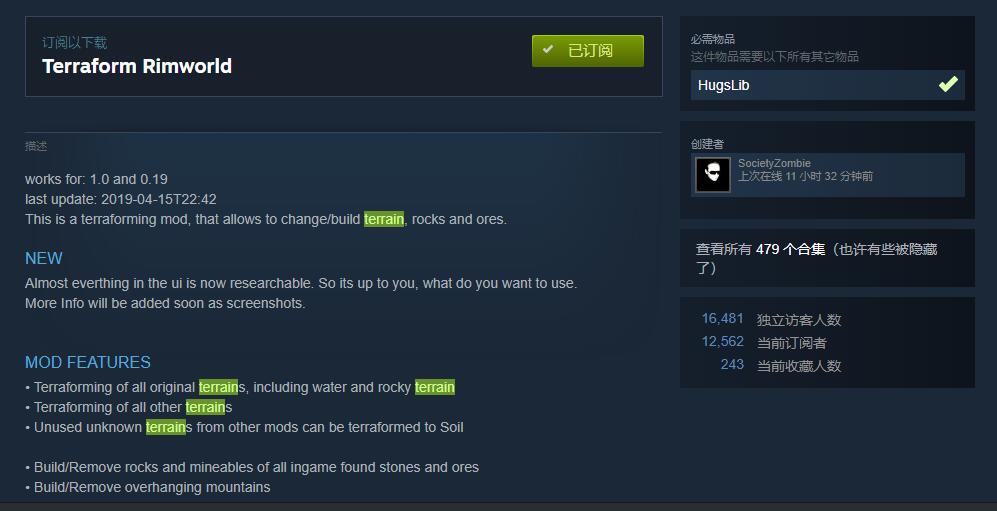This screenshot has width=997, height=511.
Task: Open the HugsLib required item
Action: click(827, 85)
